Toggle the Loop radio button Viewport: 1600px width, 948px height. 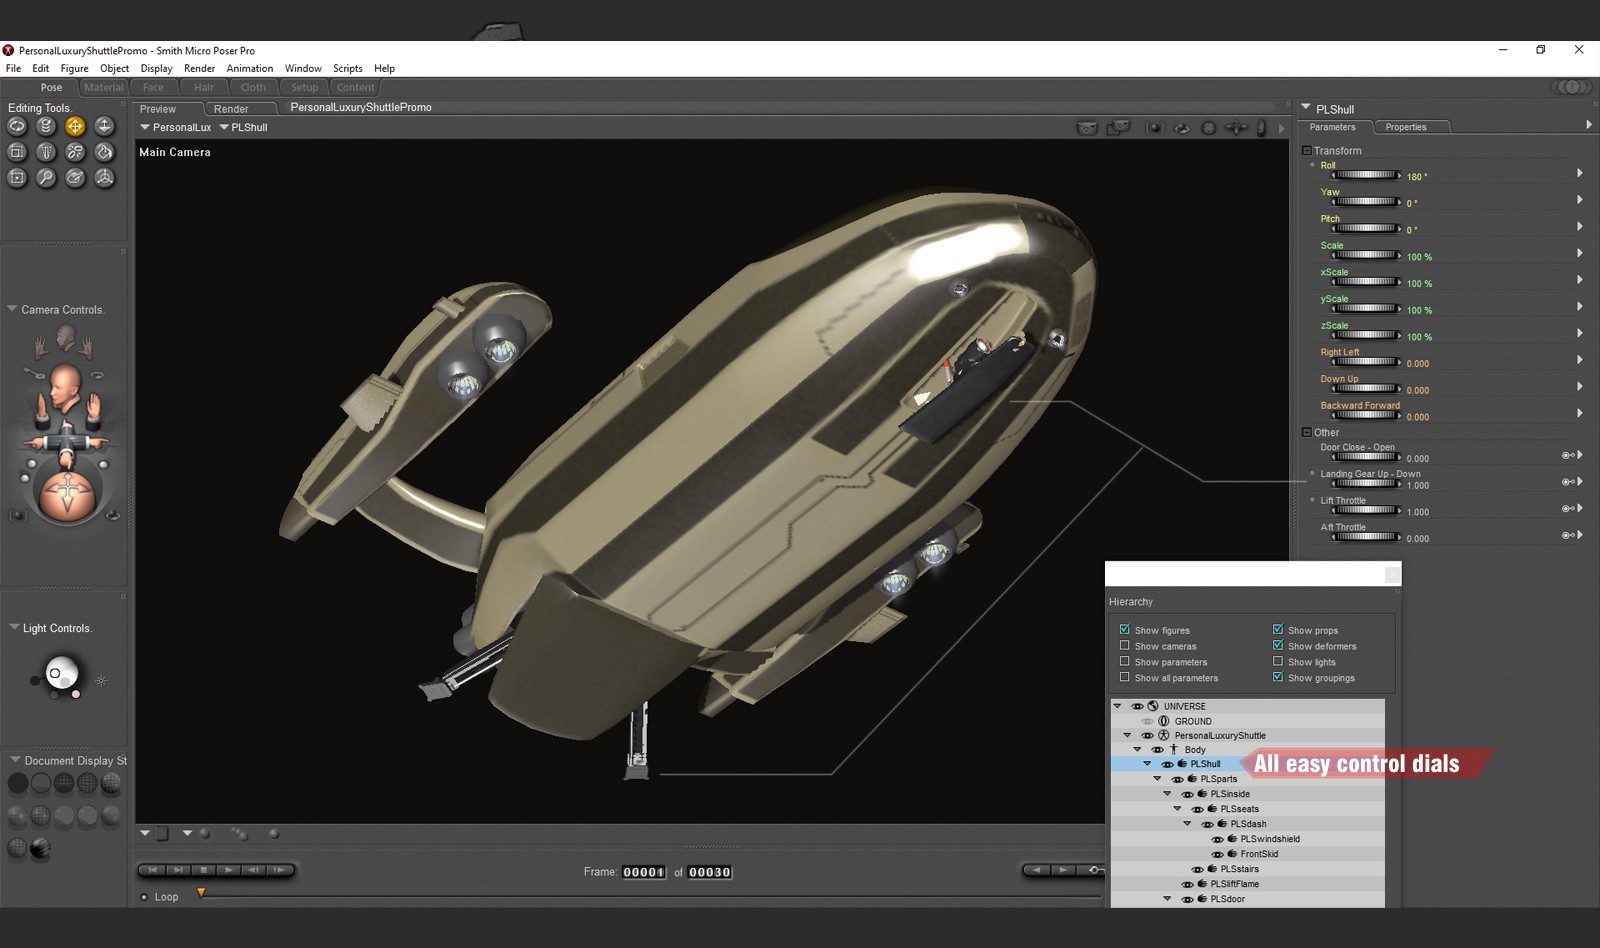[144, 897]
